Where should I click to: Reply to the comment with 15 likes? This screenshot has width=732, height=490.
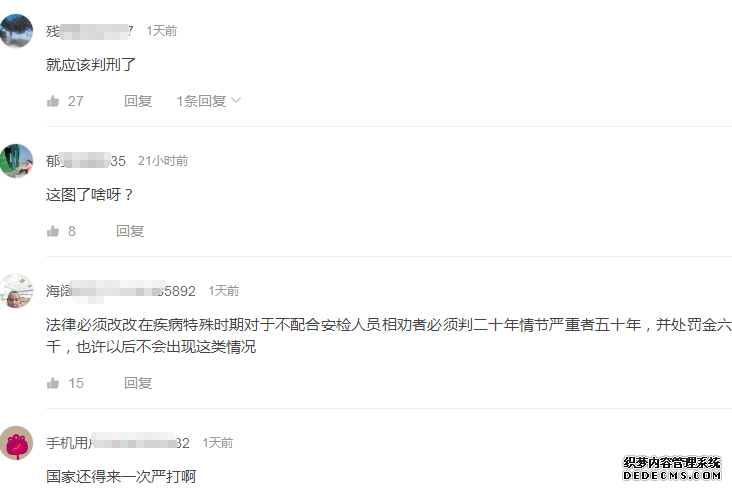click(x=138, y=383)
